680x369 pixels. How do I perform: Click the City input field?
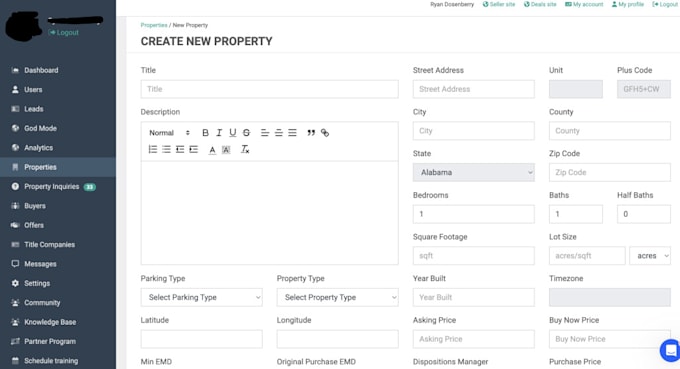(474, 131)
